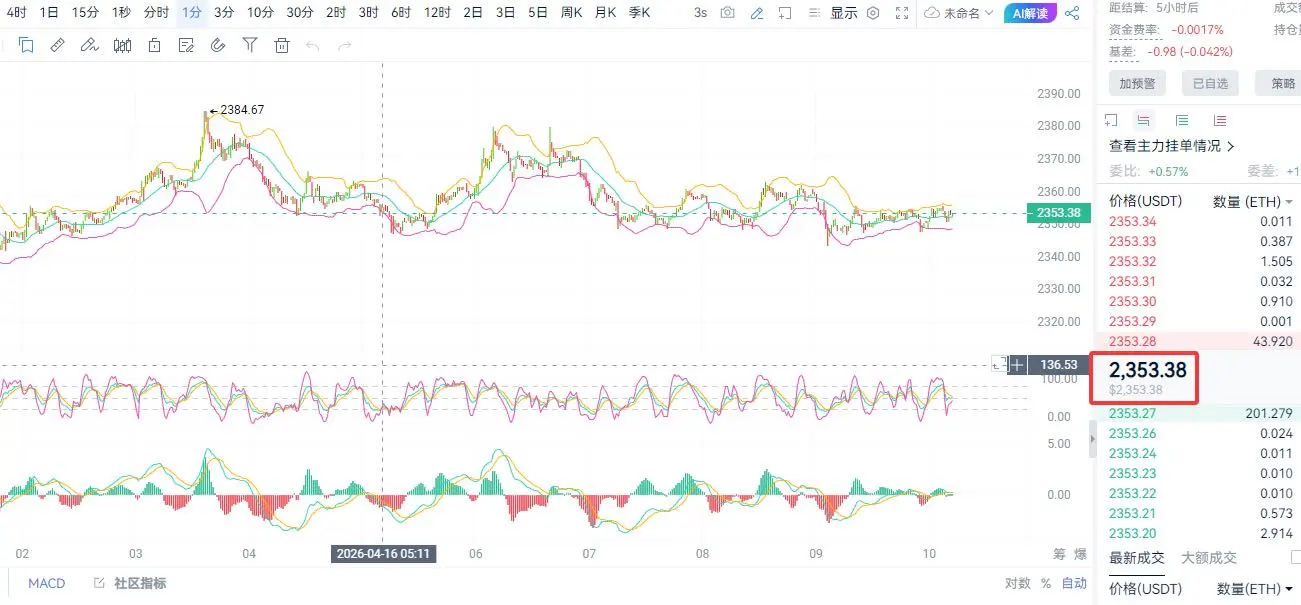Switch to 15分 timeframe
The width and height of the screenshot is (1301, 605).
click(85, 13)
